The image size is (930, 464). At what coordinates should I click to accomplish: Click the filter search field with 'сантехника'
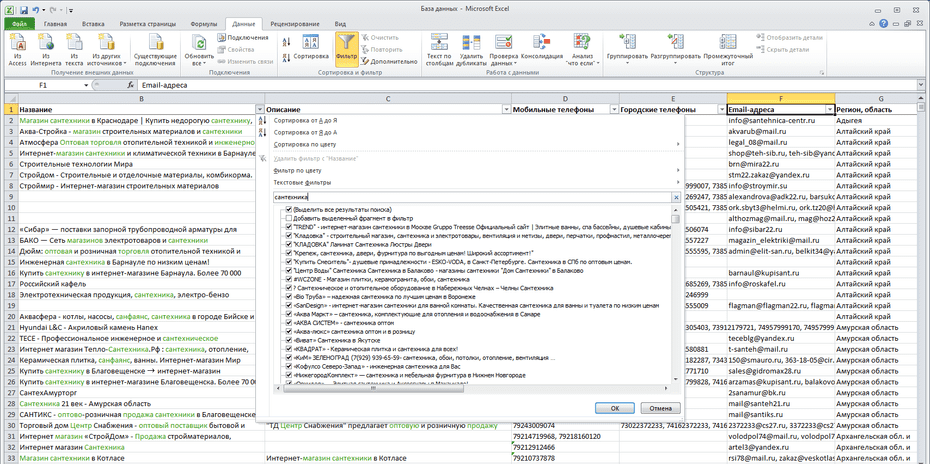pyautogui.click(x=472, y=197)
